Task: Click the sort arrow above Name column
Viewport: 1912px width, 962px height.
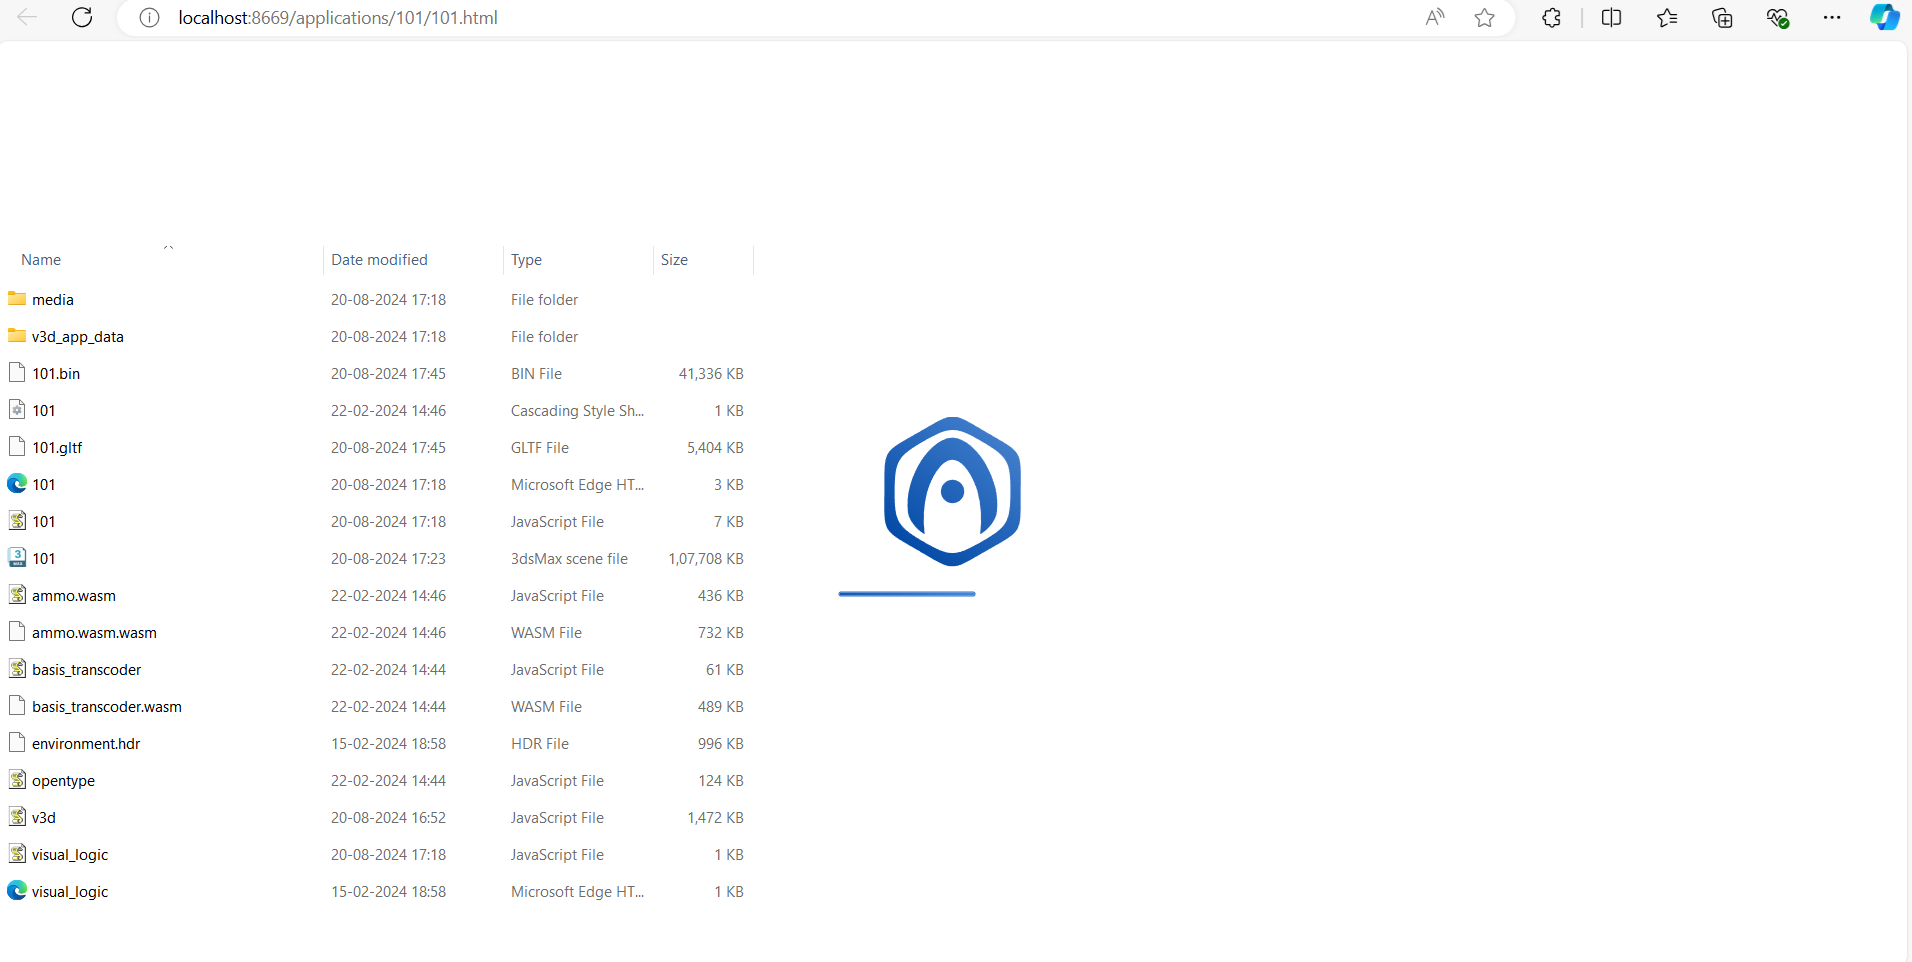Action: [x=168, y=247]
